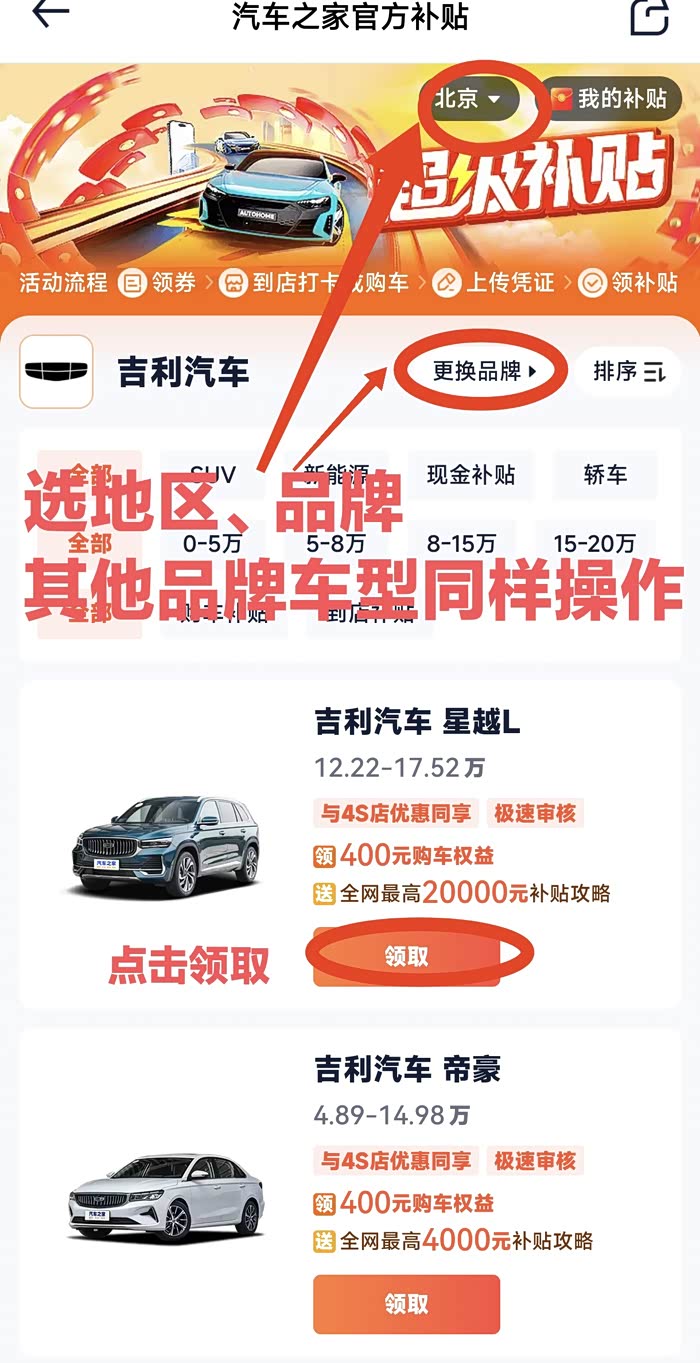The height and width of the screenshot is (1363, 700).
Task: Click 领取 for 星越L
Action: pyautogui.click(x=406, y=957)
